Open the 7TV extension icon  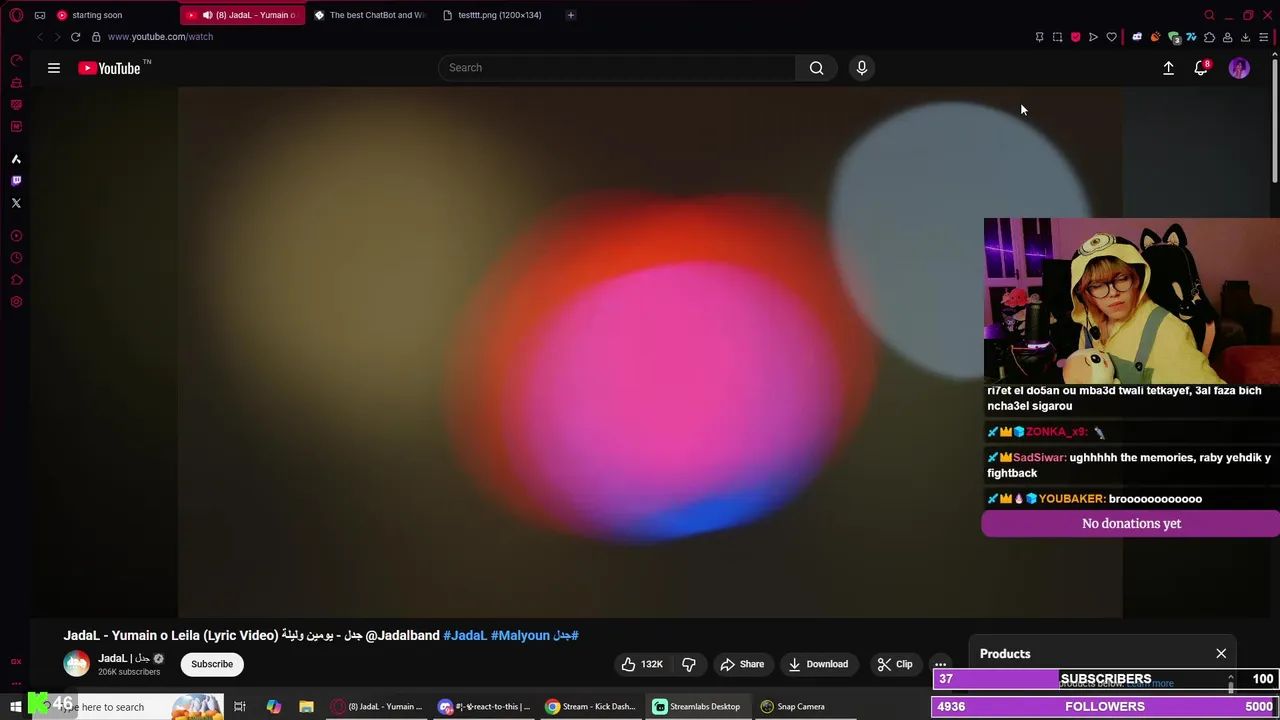(x=1191, y=37)
